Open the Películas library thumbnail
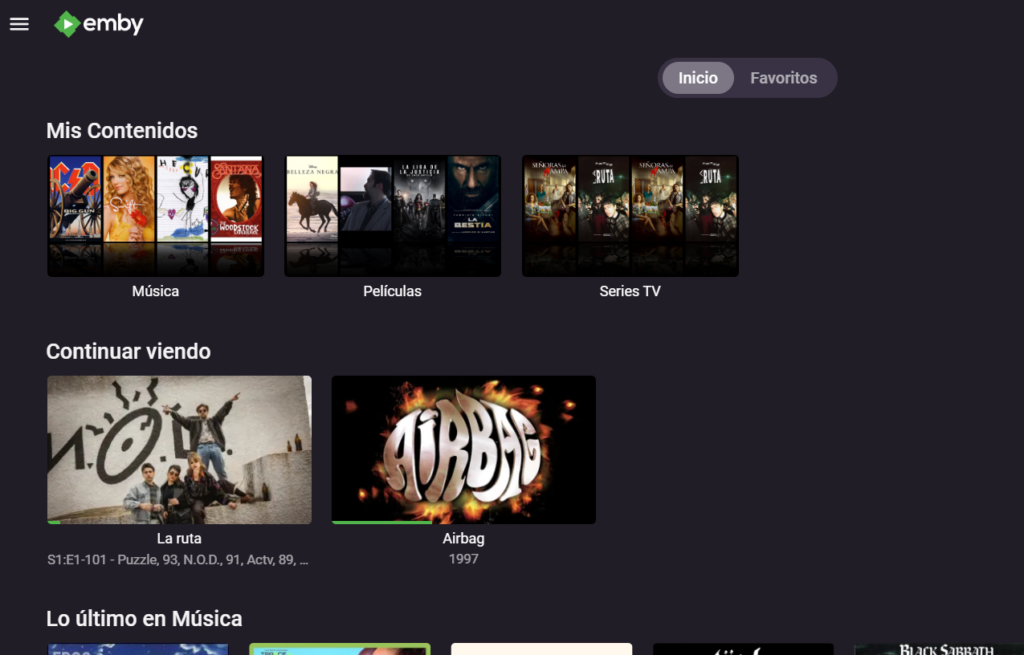This screenshot has width=1024, height=655. click(392, 215)
